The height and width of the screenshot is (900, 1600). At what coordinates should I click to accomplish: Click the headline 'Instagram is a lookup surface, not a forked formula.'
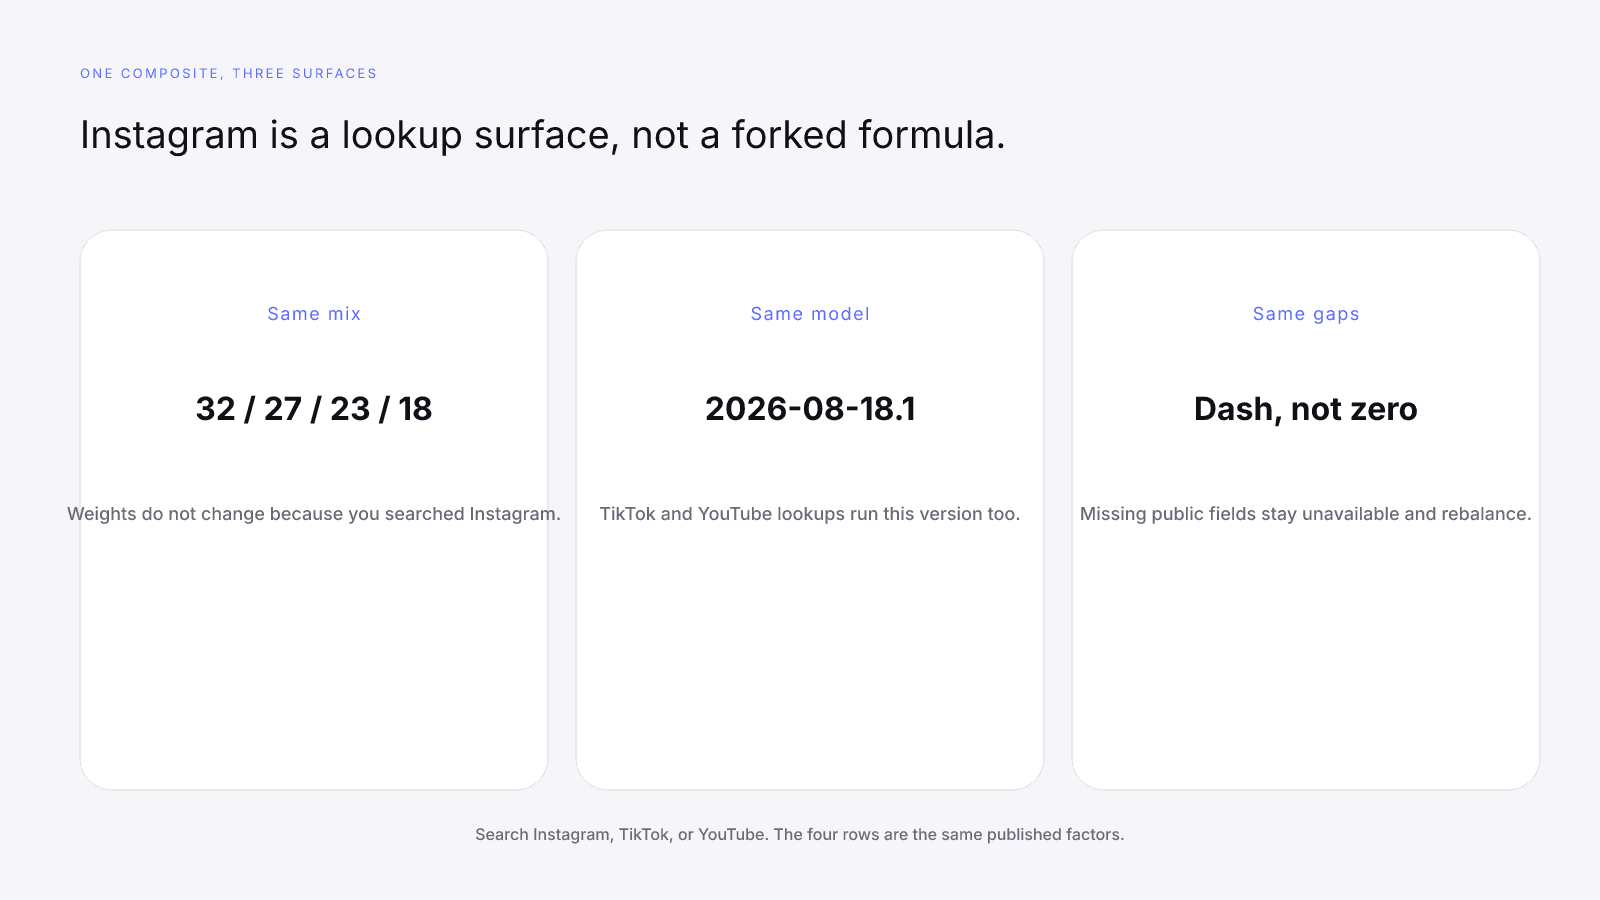[542, 135]
